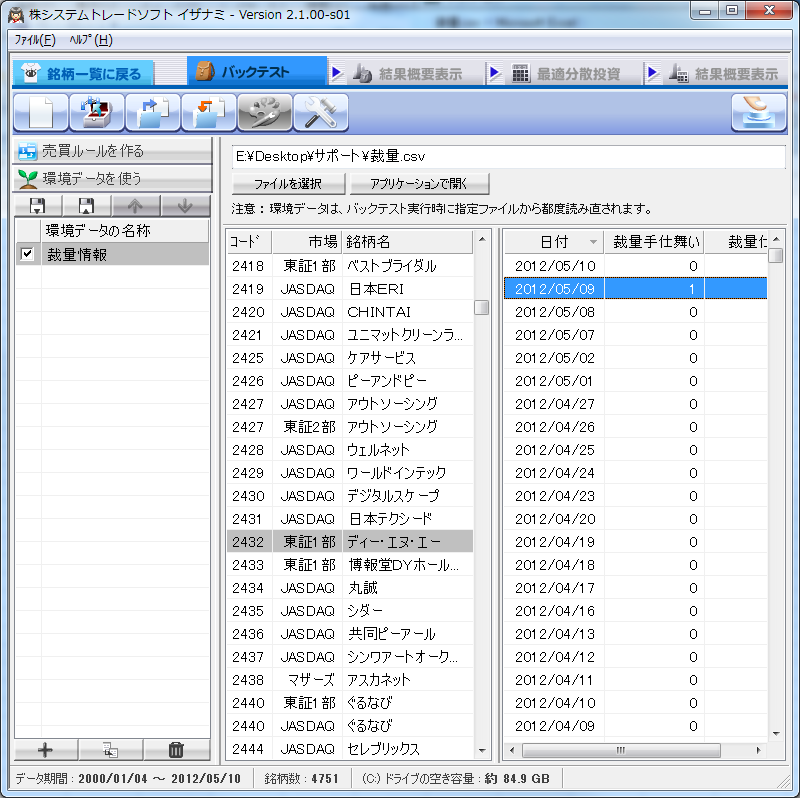
Task: Click the stock list scroll up arrow
Action: tap(482, 239)
